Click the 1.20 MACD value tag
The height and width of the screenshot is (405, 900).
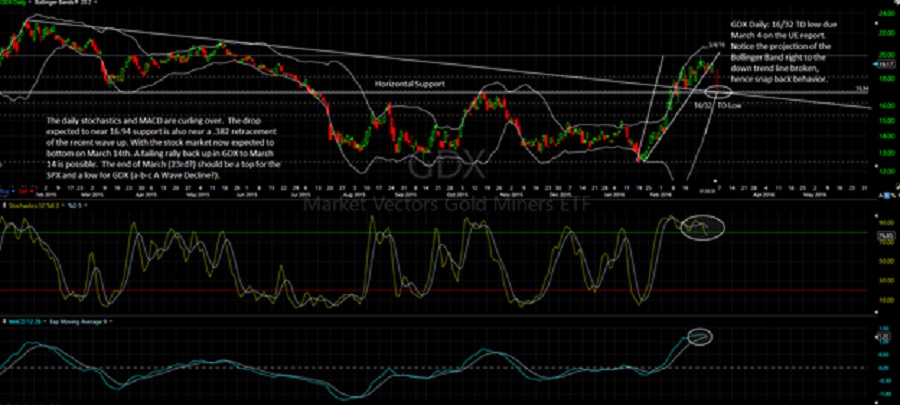pyautogui.click(x=886, y=337)
